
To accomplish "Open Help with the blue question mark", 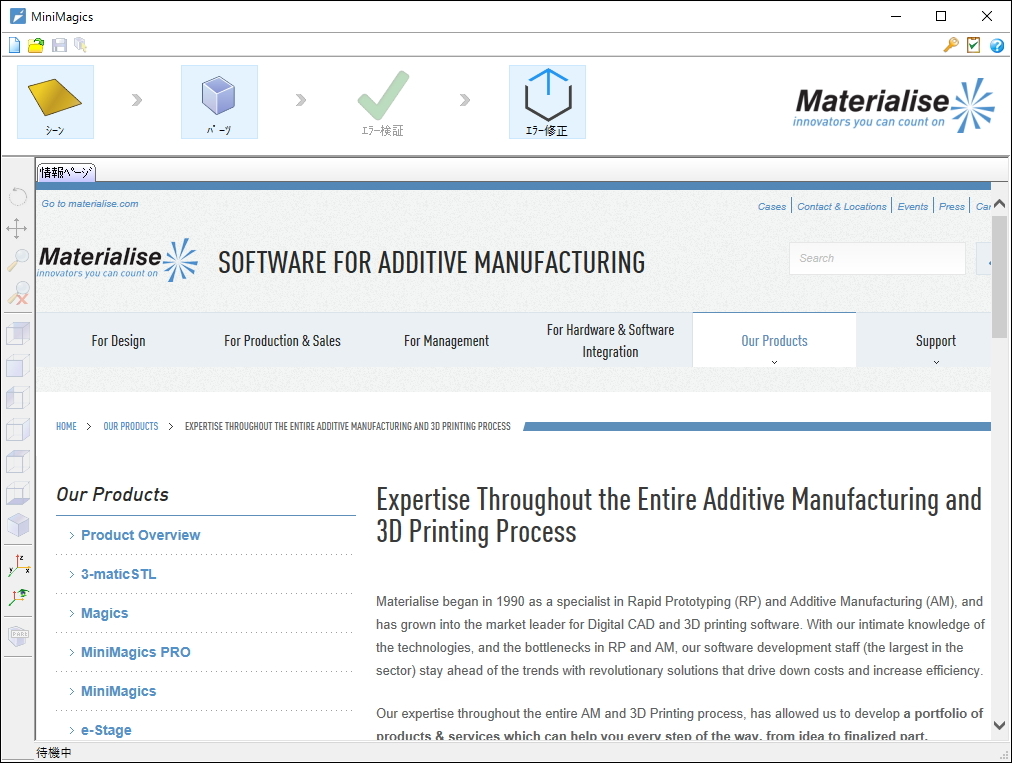I will point(997,45).
